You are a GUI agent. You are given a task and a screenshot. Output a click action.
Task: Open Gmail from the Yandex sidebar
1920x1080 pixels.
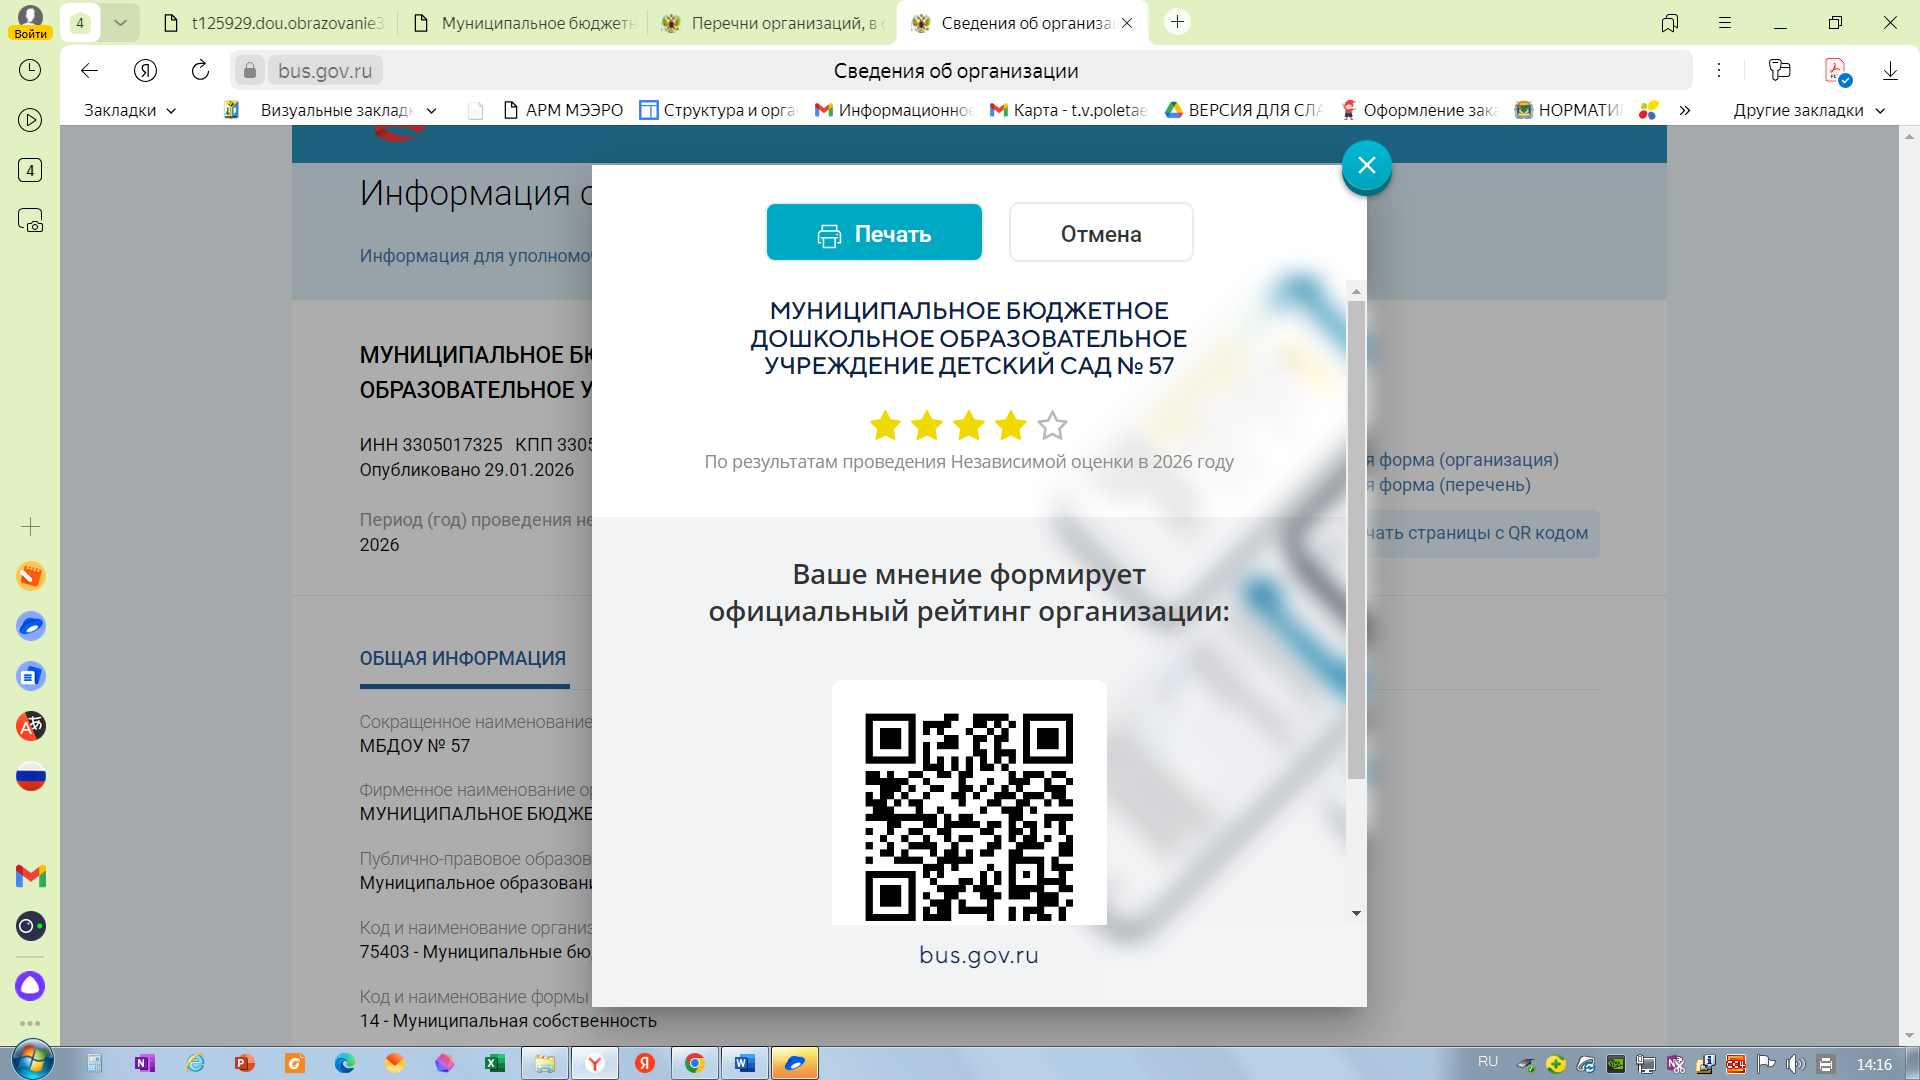click(30, 877)
